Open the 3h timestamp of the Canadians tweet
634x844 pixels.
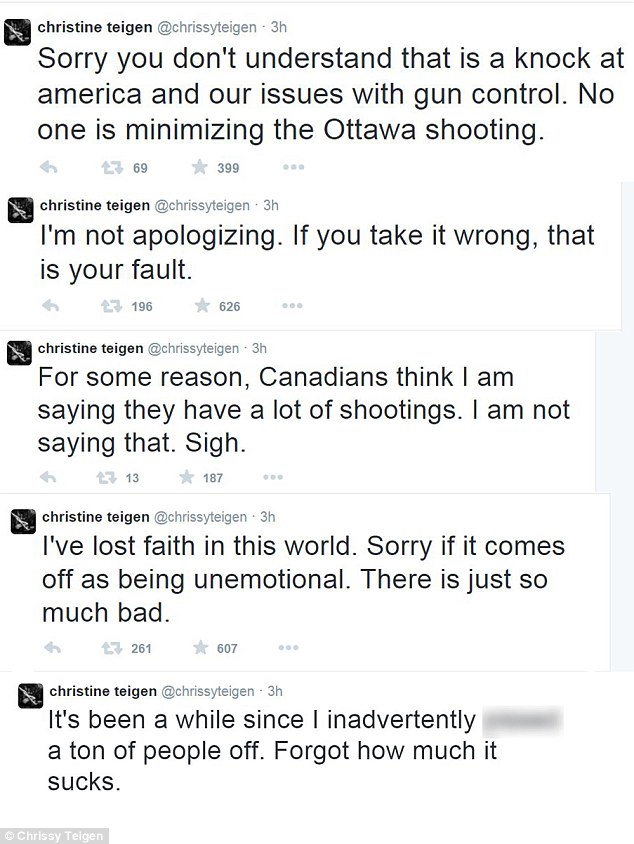[x=260, y=348]
